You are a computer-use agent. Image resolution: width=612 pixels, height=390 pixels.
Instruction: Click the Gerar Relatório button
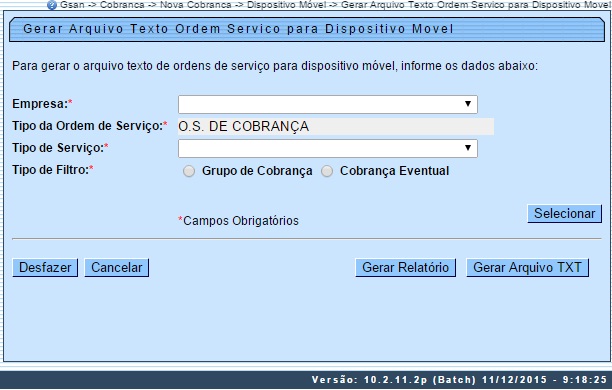[x=406, y=267]
